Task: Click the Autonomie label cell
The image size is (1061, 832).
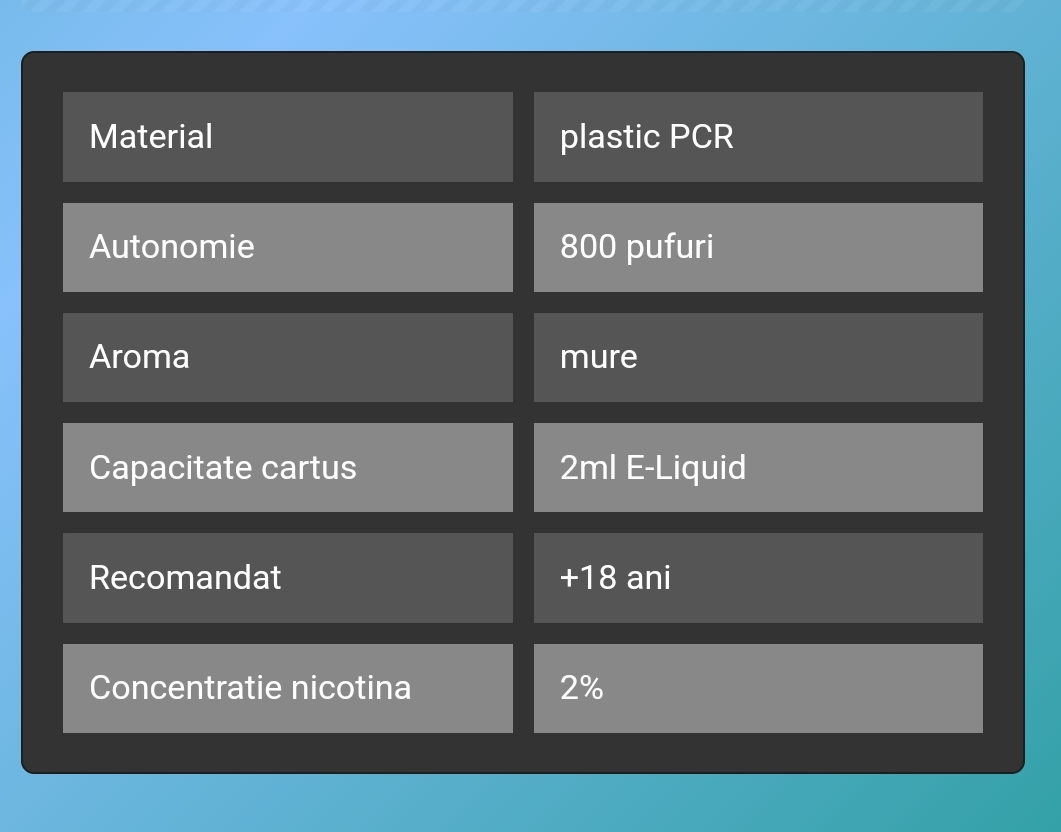Action: tap(288, 248)
